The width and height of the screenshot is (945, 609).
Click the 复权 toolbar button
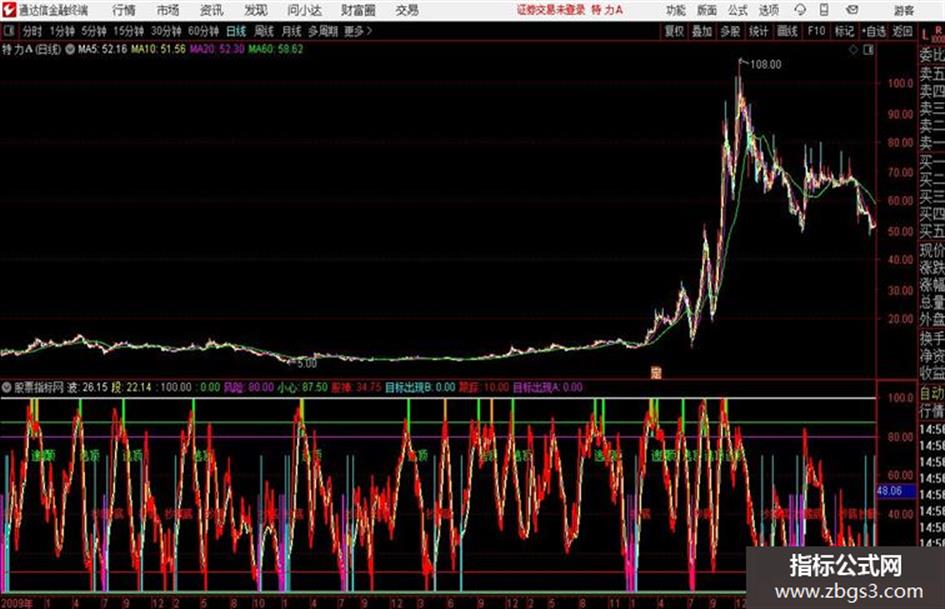[x=674, y=31]
